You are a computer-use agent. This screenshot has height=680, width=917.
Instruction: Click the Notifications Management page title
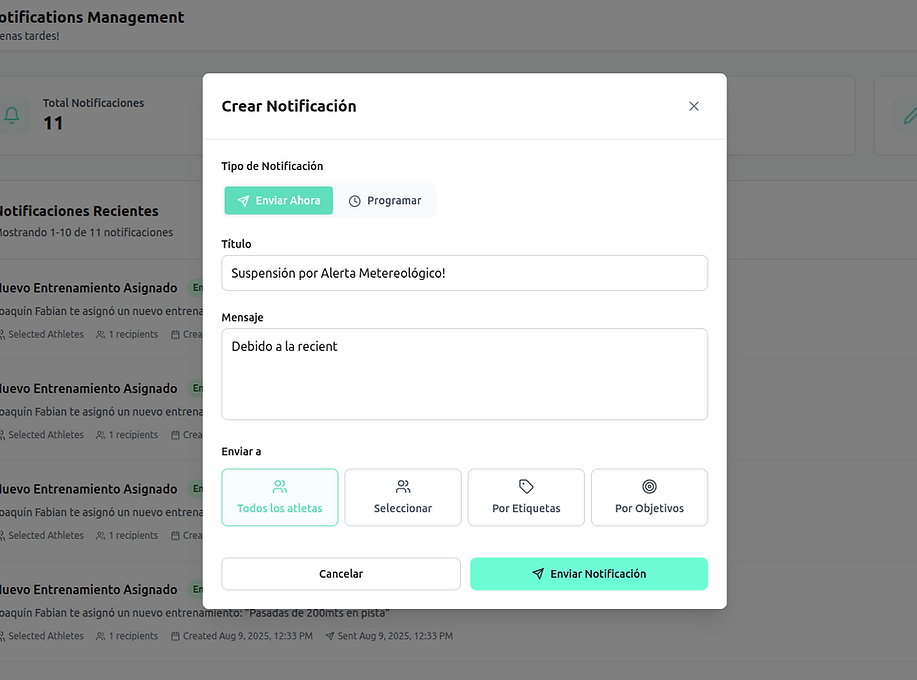(x=92, y=18)
